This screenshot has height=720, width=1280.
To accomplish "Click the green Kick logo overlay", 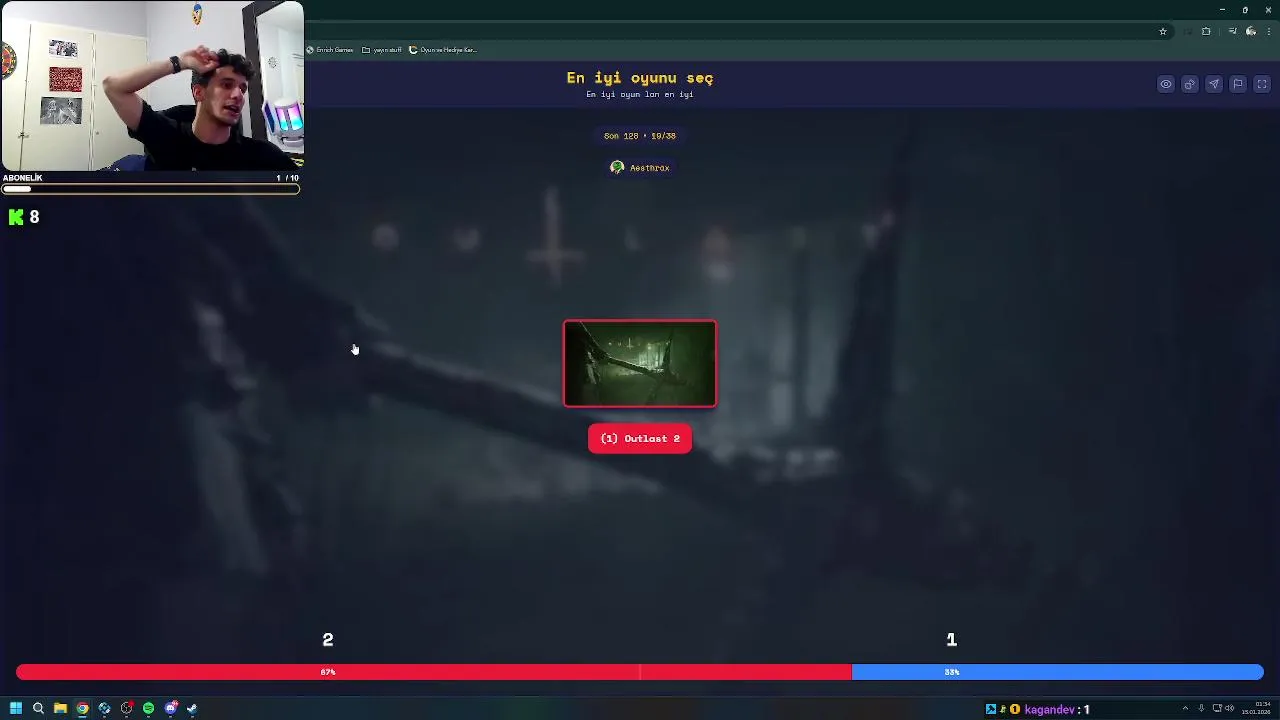I will click(15, 217).
